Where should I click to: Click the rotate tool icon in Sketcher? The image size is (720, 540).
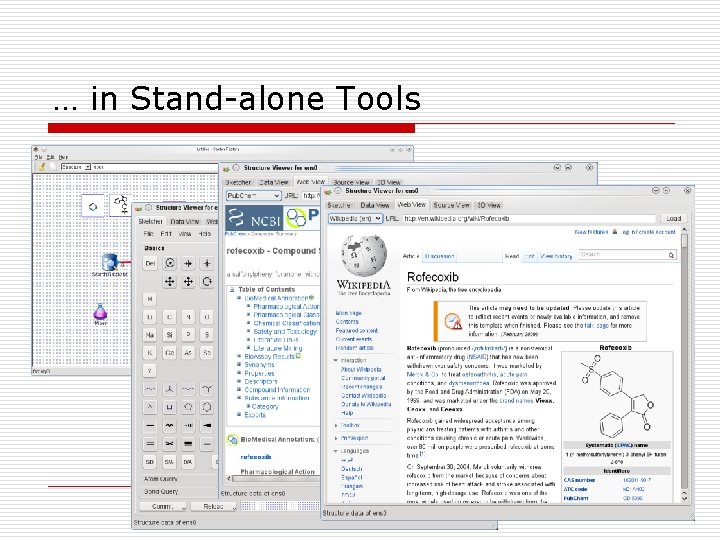pyautogui.click(x=207, y=281)
